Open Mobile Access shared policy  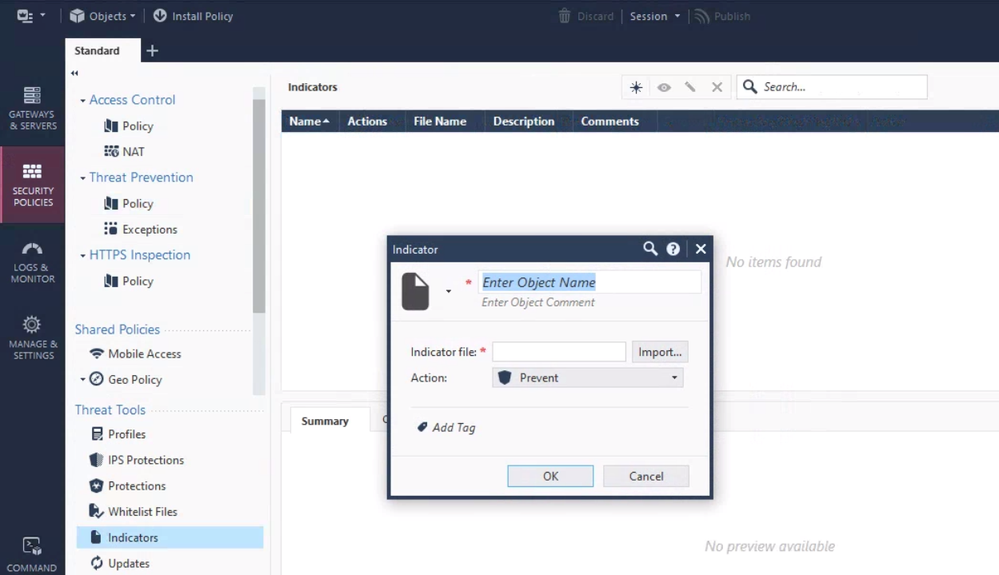coord(135,353)
